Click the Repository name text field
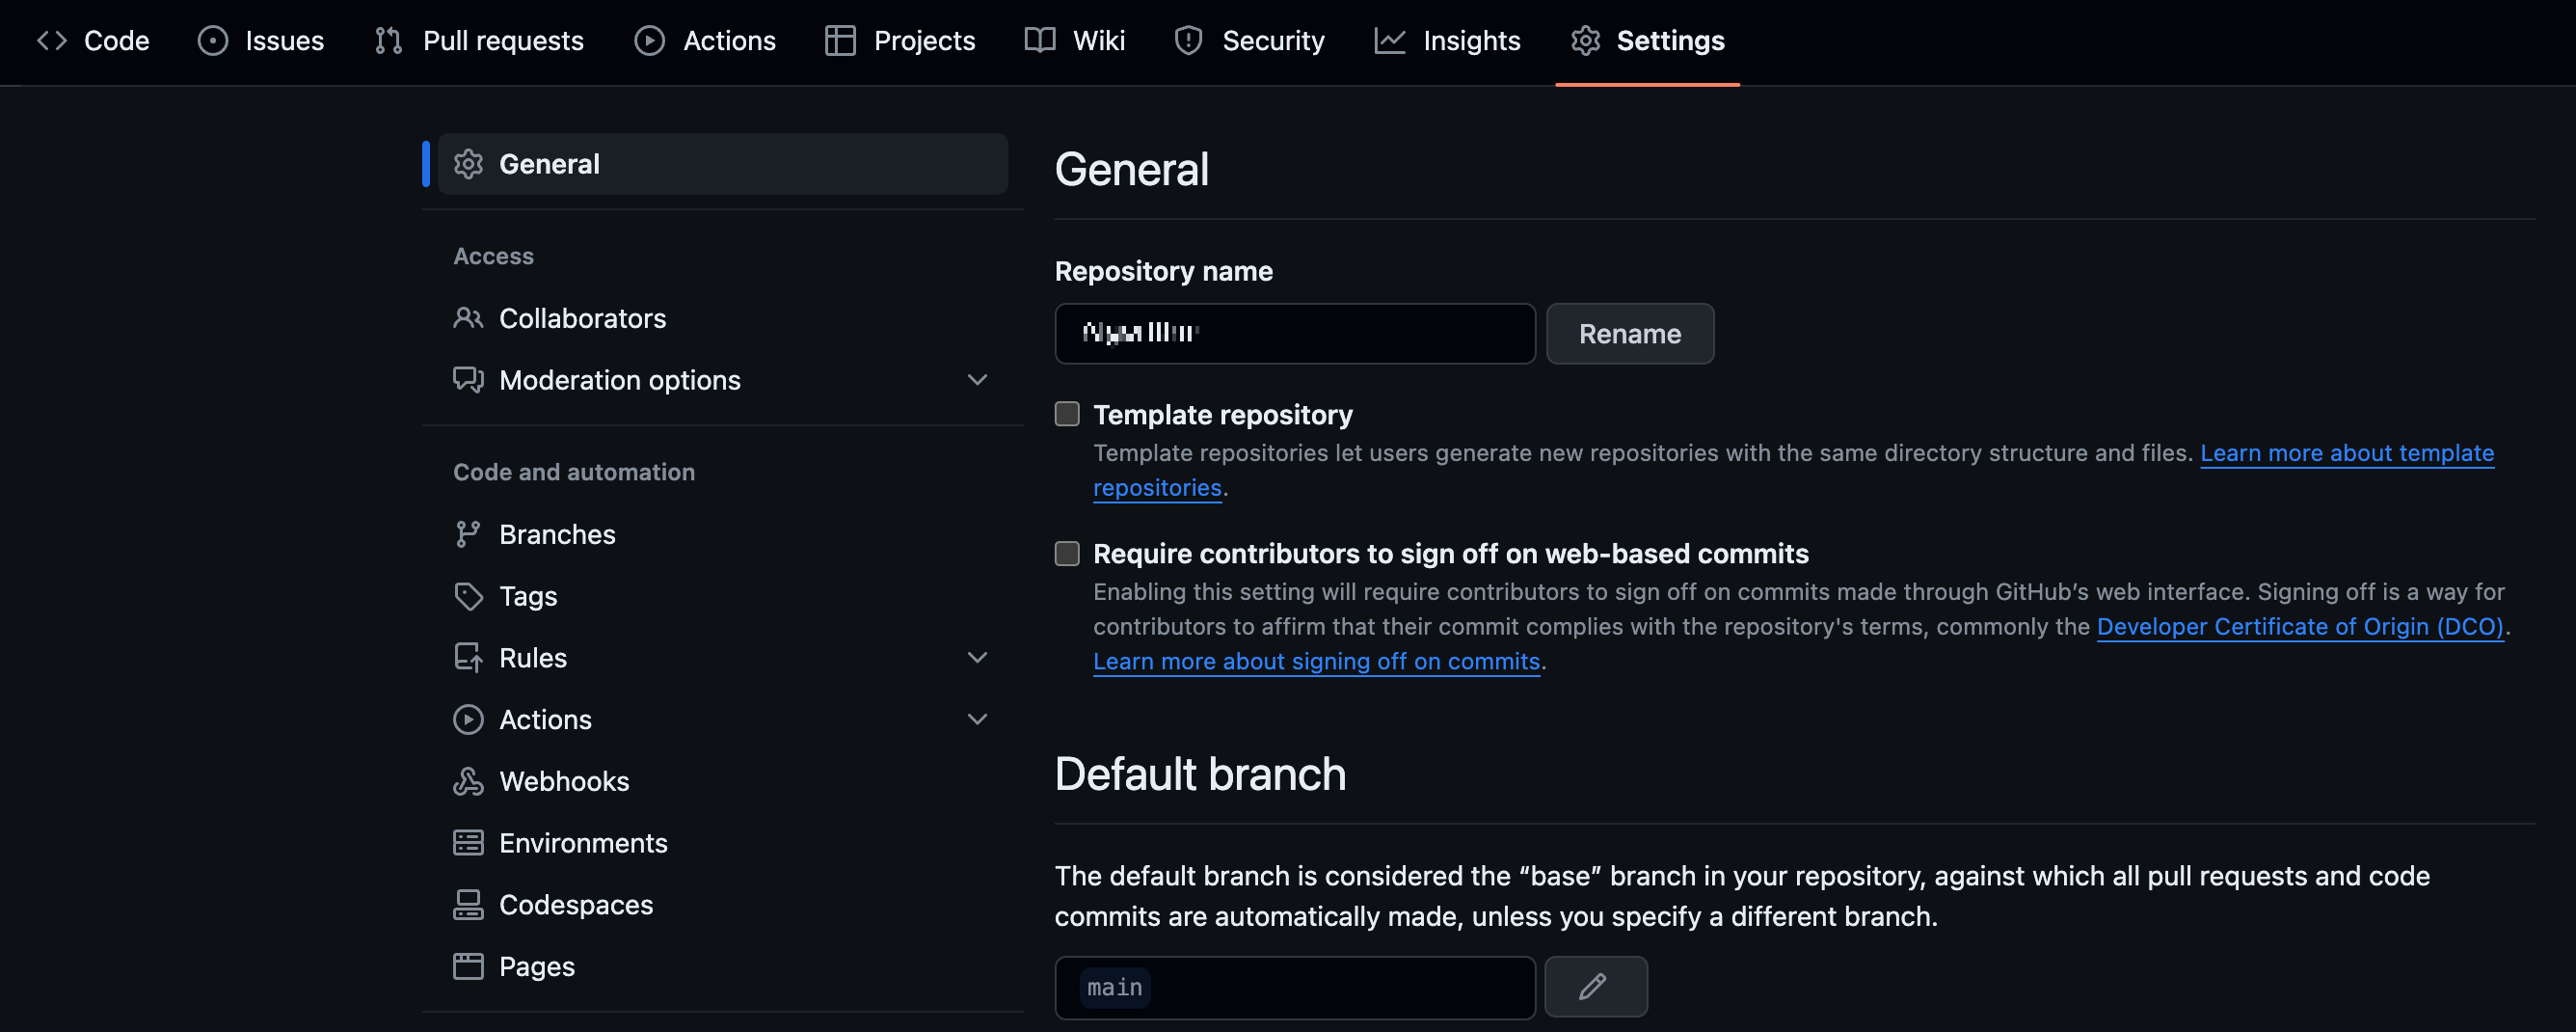Image resolution: width=2576 pixels, height=1032 pixels. pyautogui.click(x=1294, y=334)
